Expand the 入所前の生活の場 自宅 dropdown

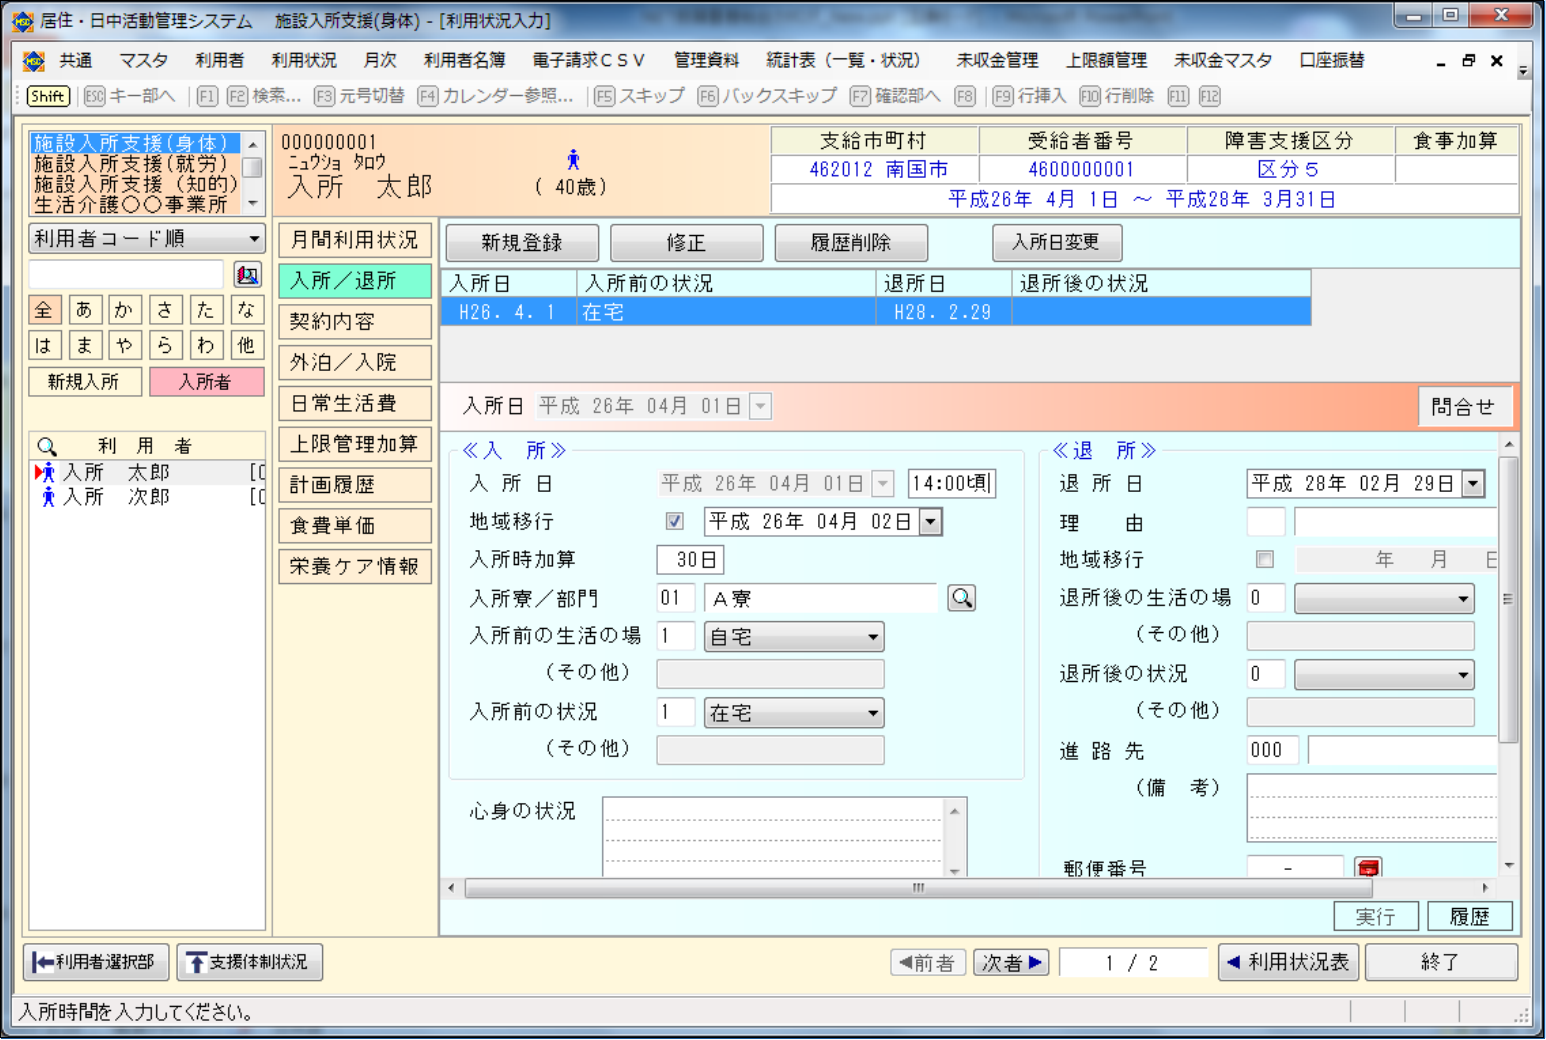click(x=872, y=637)
